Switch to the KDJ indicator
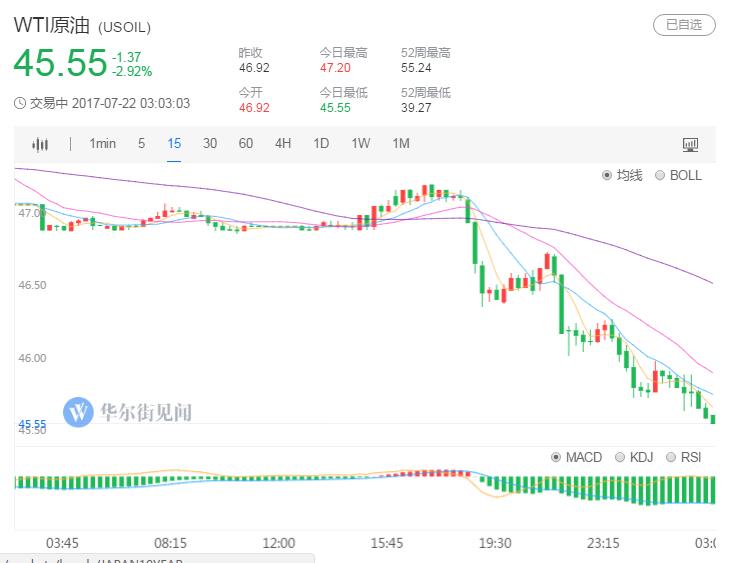This screenshot has height=563, width=729. 619,457
